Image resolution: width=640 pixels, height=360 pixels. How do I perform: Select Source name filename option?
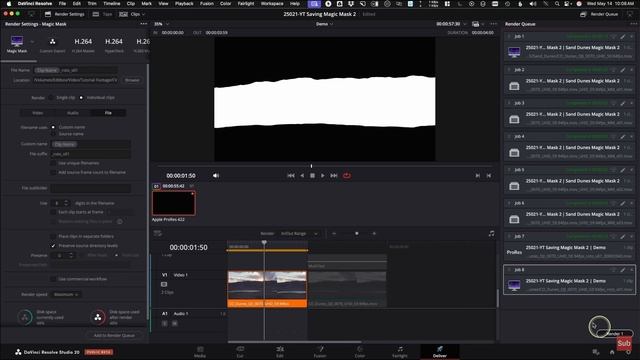click(x=53, y=134)
